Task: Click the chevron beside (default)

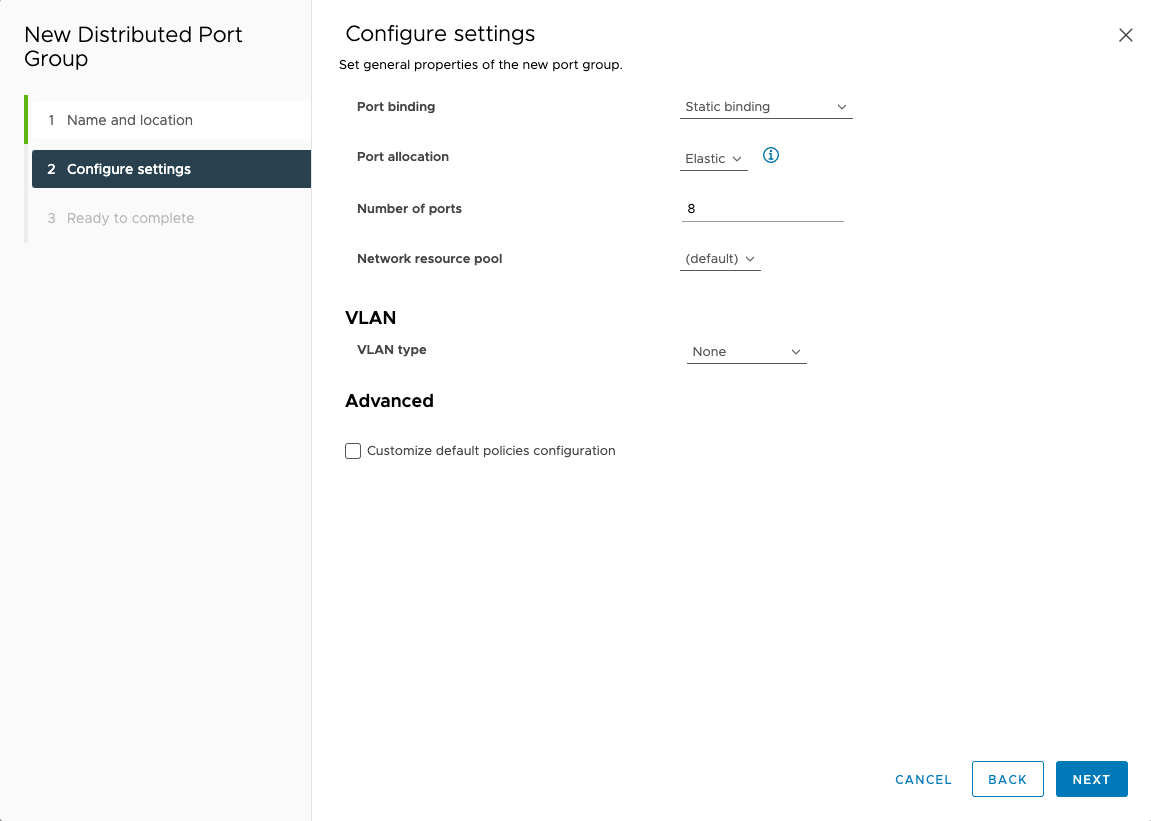Action: 749,258
